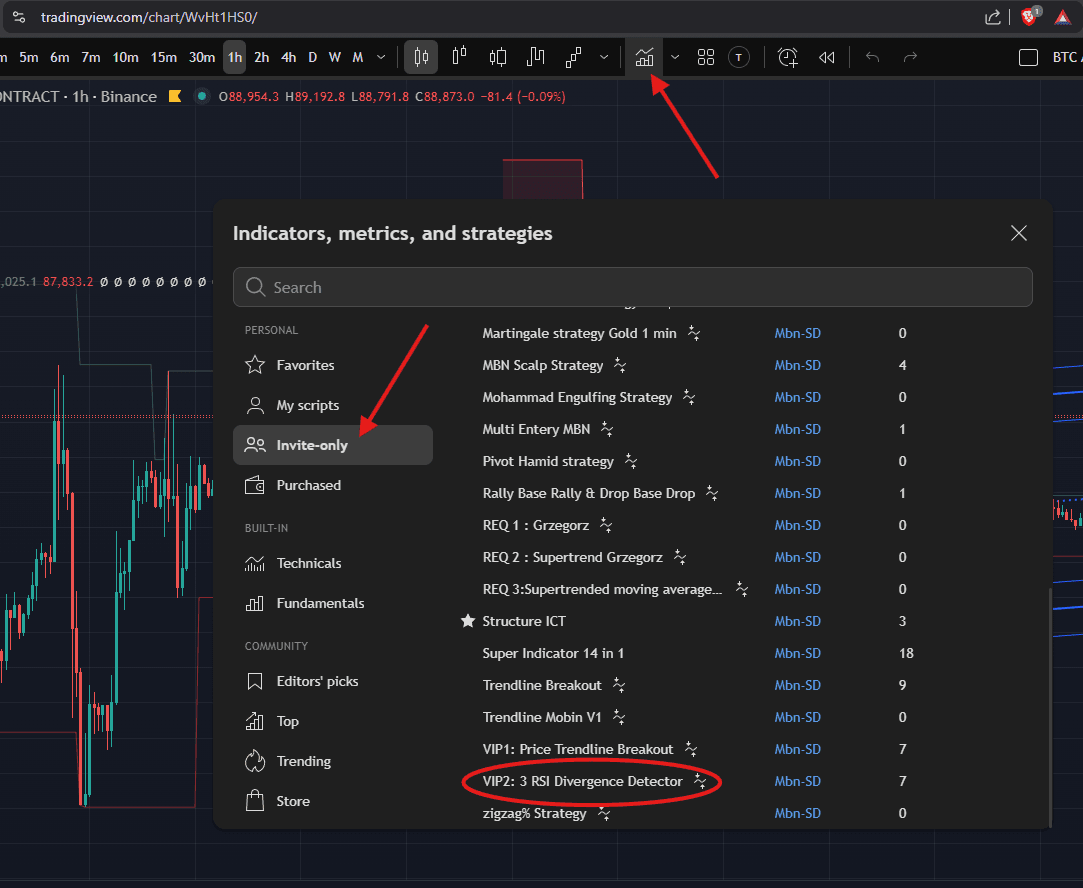Switch to the W weekly timeframe
Screen dimensions: 1083x888
[335, 57]
